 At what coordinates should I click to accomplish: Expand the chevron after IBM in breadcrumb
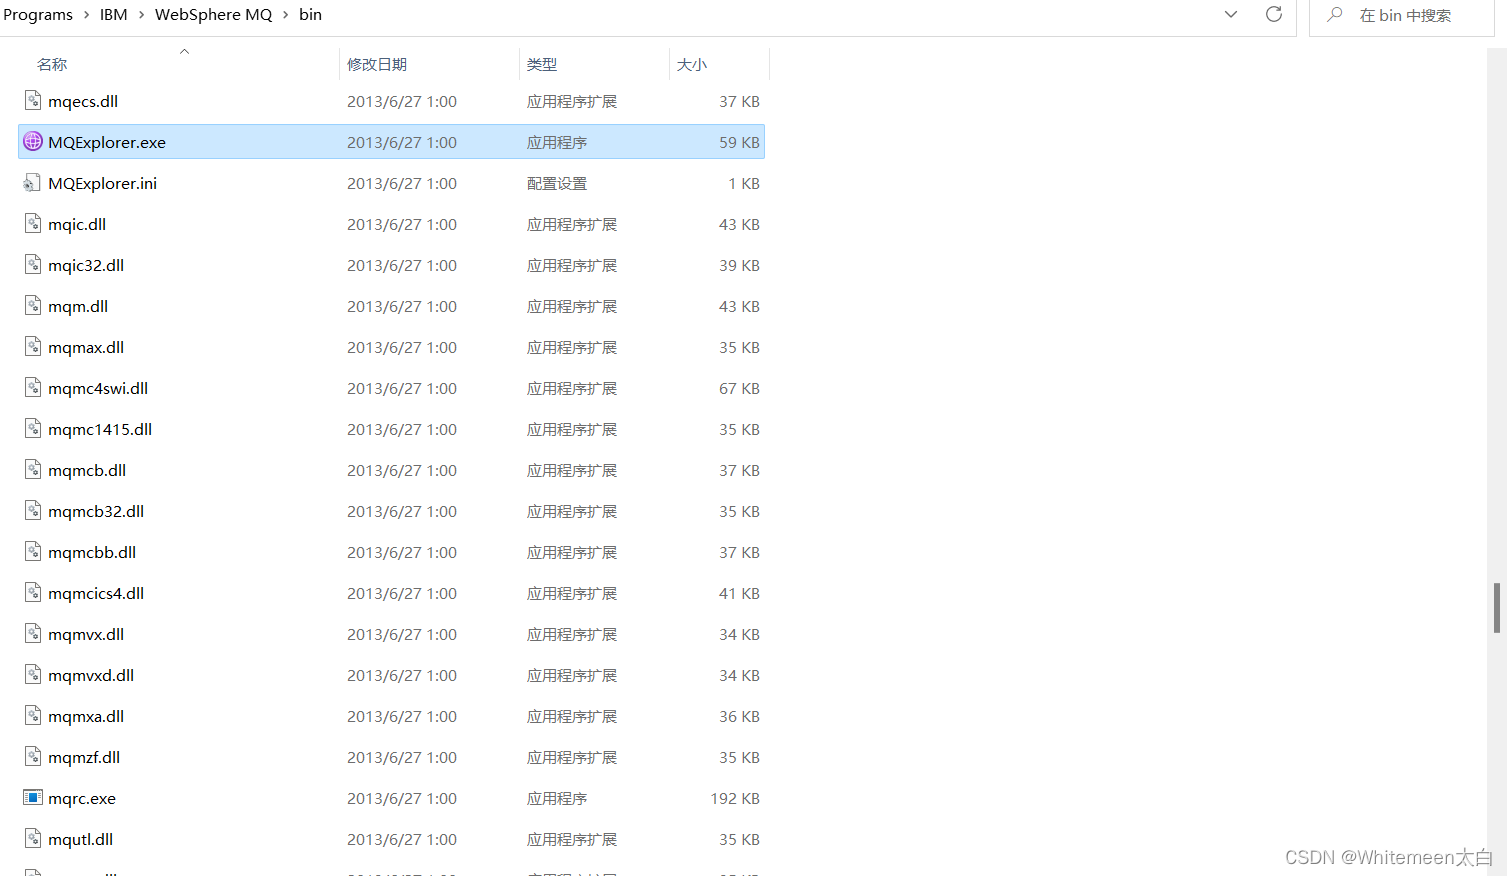(x=141, y=15)
